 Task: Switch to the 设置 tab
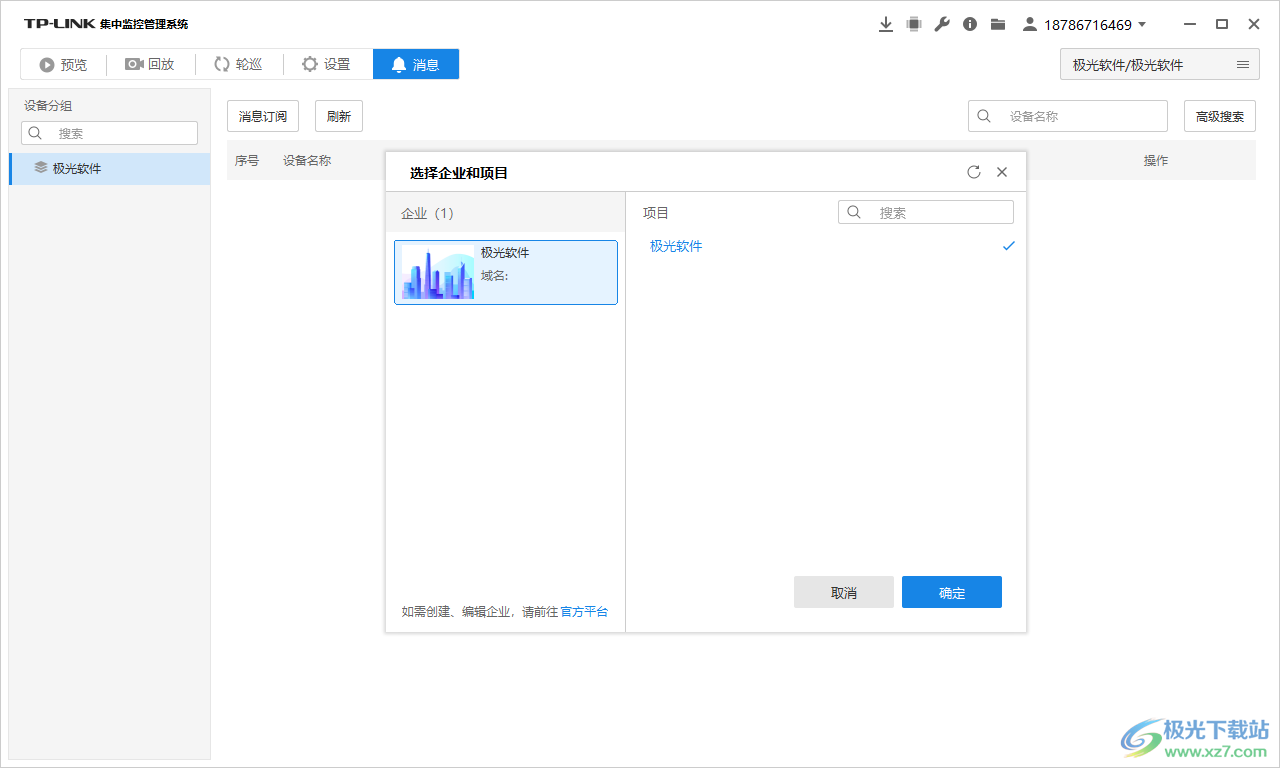click(327, 64)
